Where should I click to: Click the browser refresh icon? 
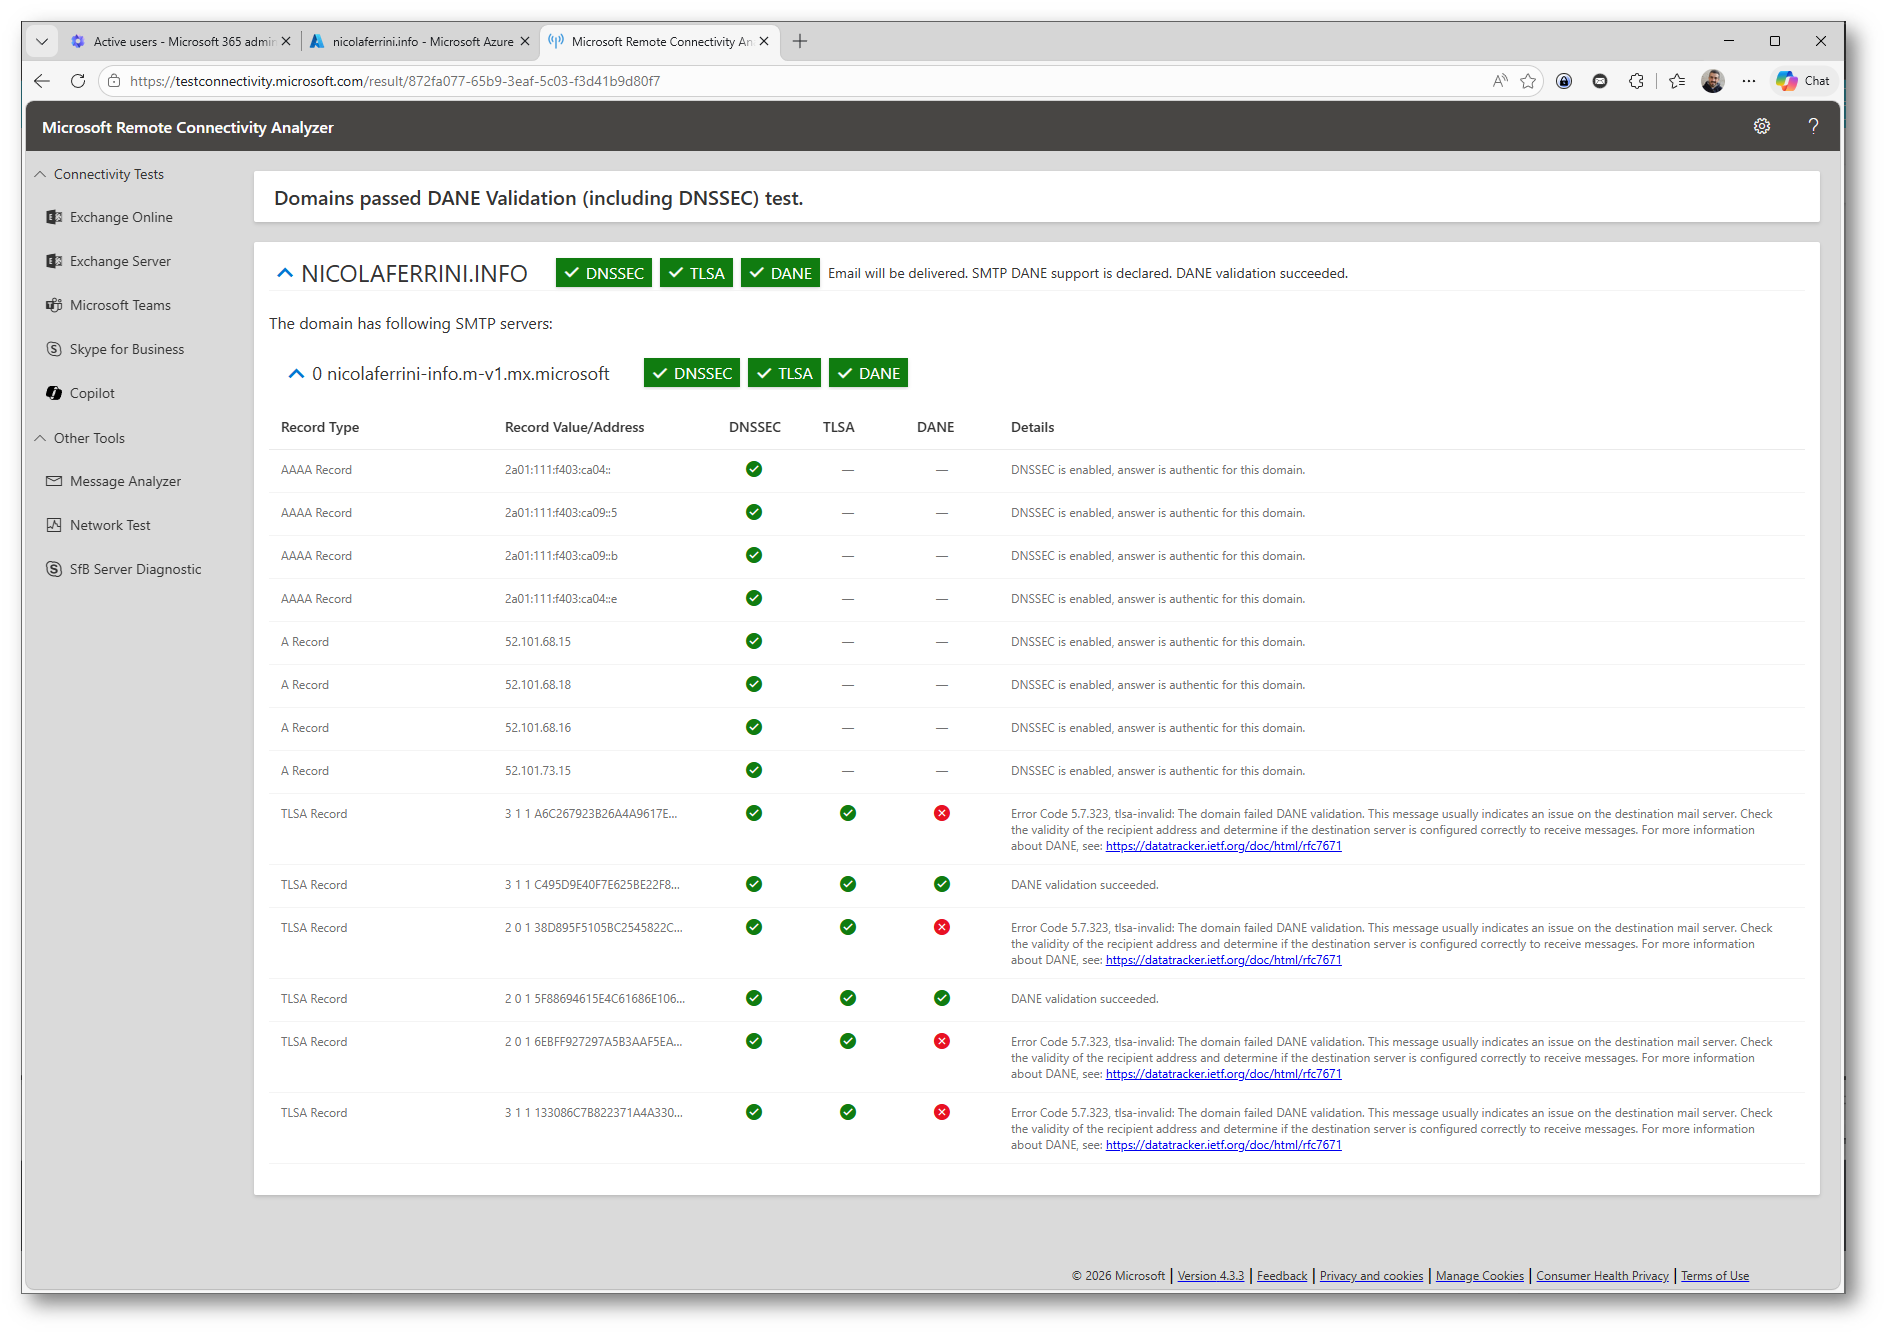[78, 81]
